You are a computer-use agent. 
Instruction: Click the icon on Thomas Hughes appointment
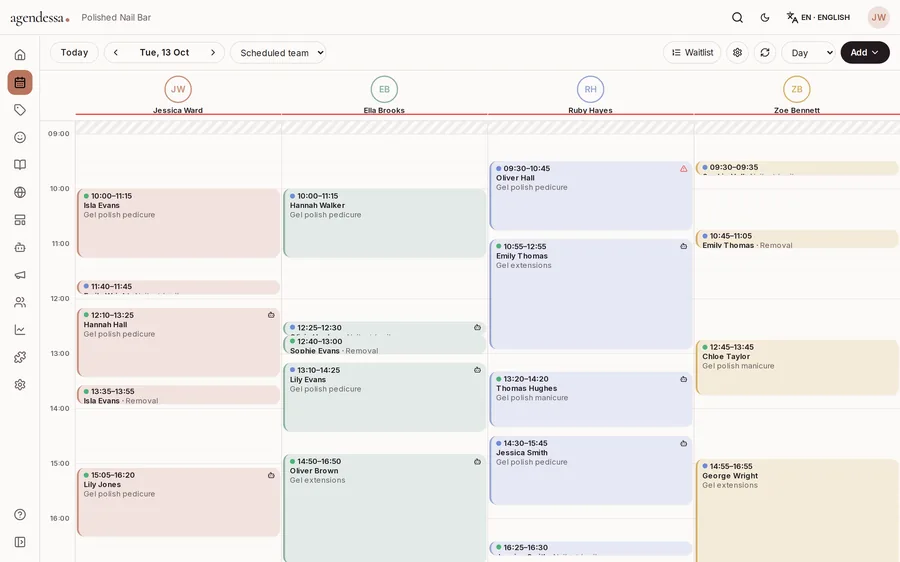click(684, 379)
